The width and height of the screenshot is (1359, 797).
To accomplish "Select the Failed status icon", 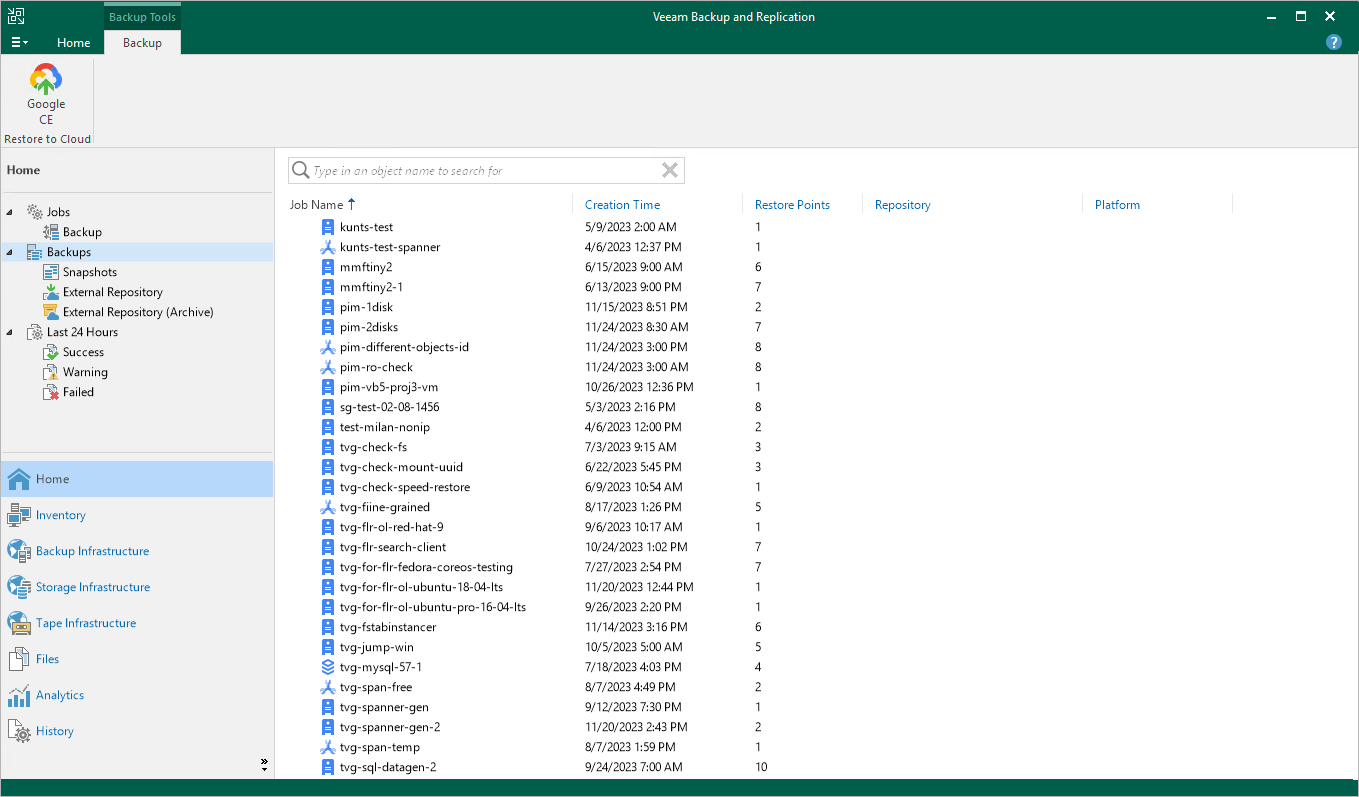I will (x=52, y=392).
